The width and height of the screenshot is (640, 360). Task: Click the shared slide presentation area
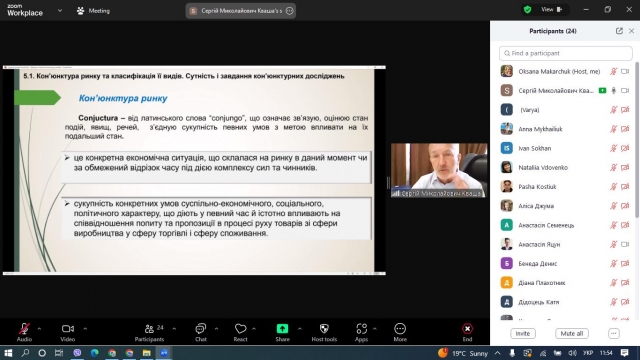194,170
